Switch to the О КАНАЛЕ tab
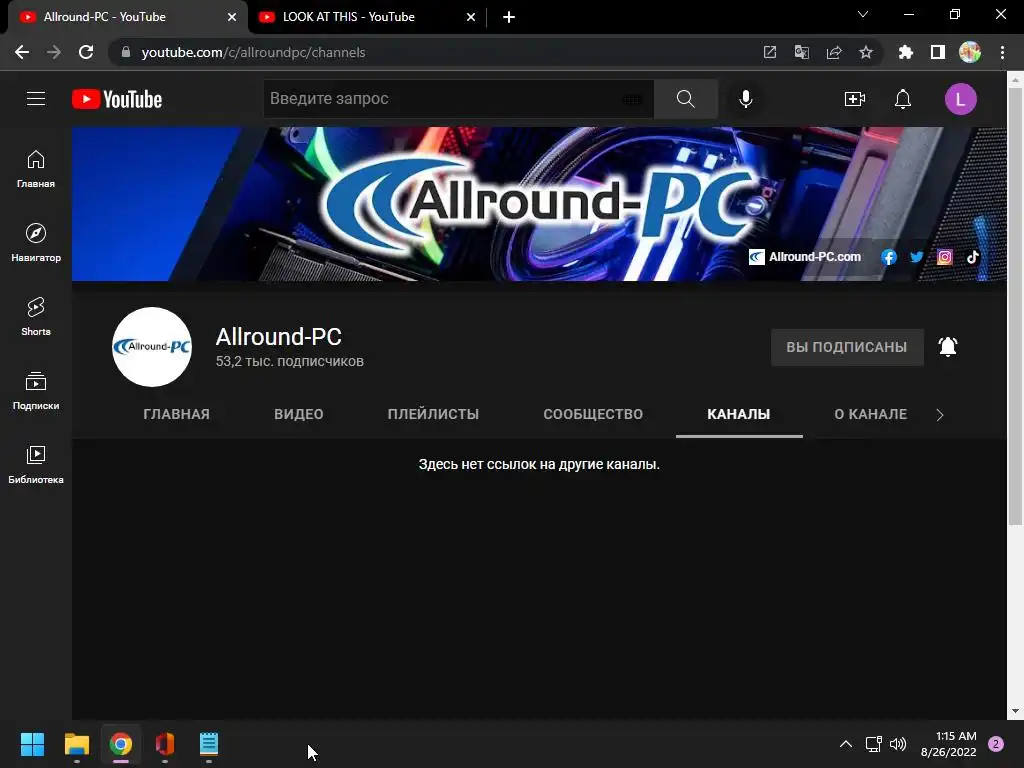This screenshot has height=768, width=1024. (871, 414)
